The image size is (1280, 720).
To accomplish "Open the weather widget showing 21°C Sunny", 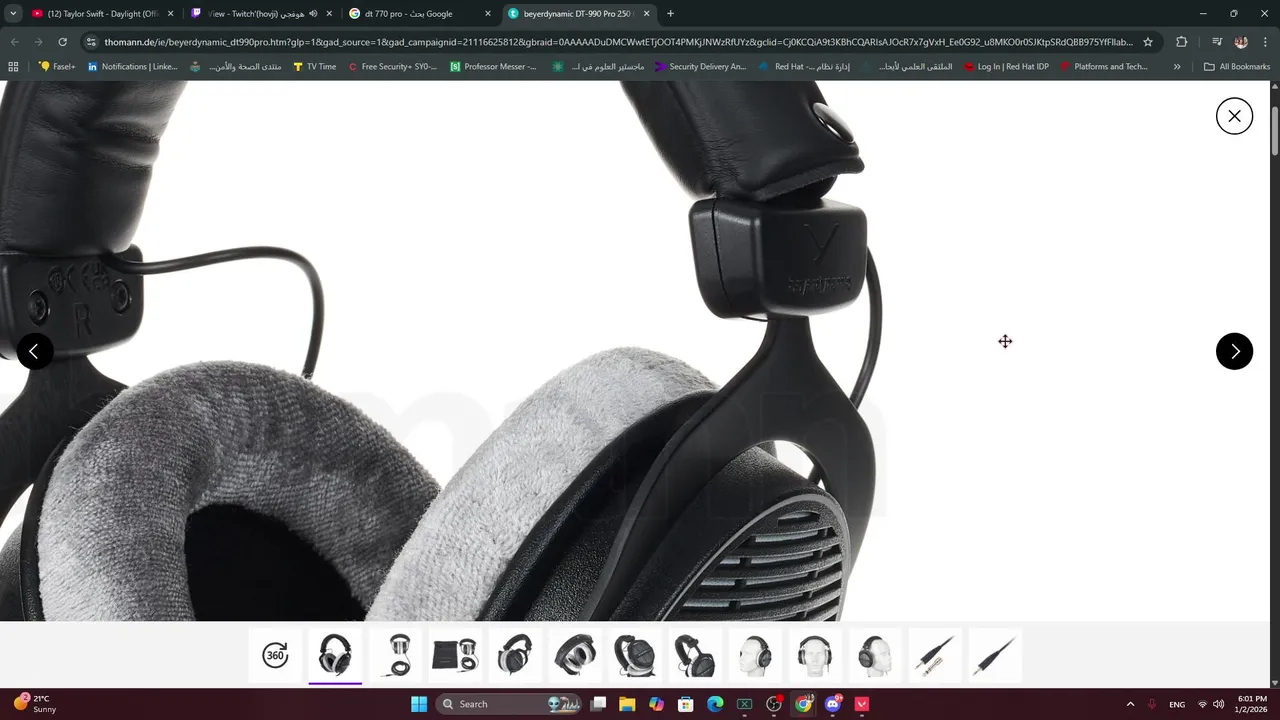I will [x=35, y=704].
